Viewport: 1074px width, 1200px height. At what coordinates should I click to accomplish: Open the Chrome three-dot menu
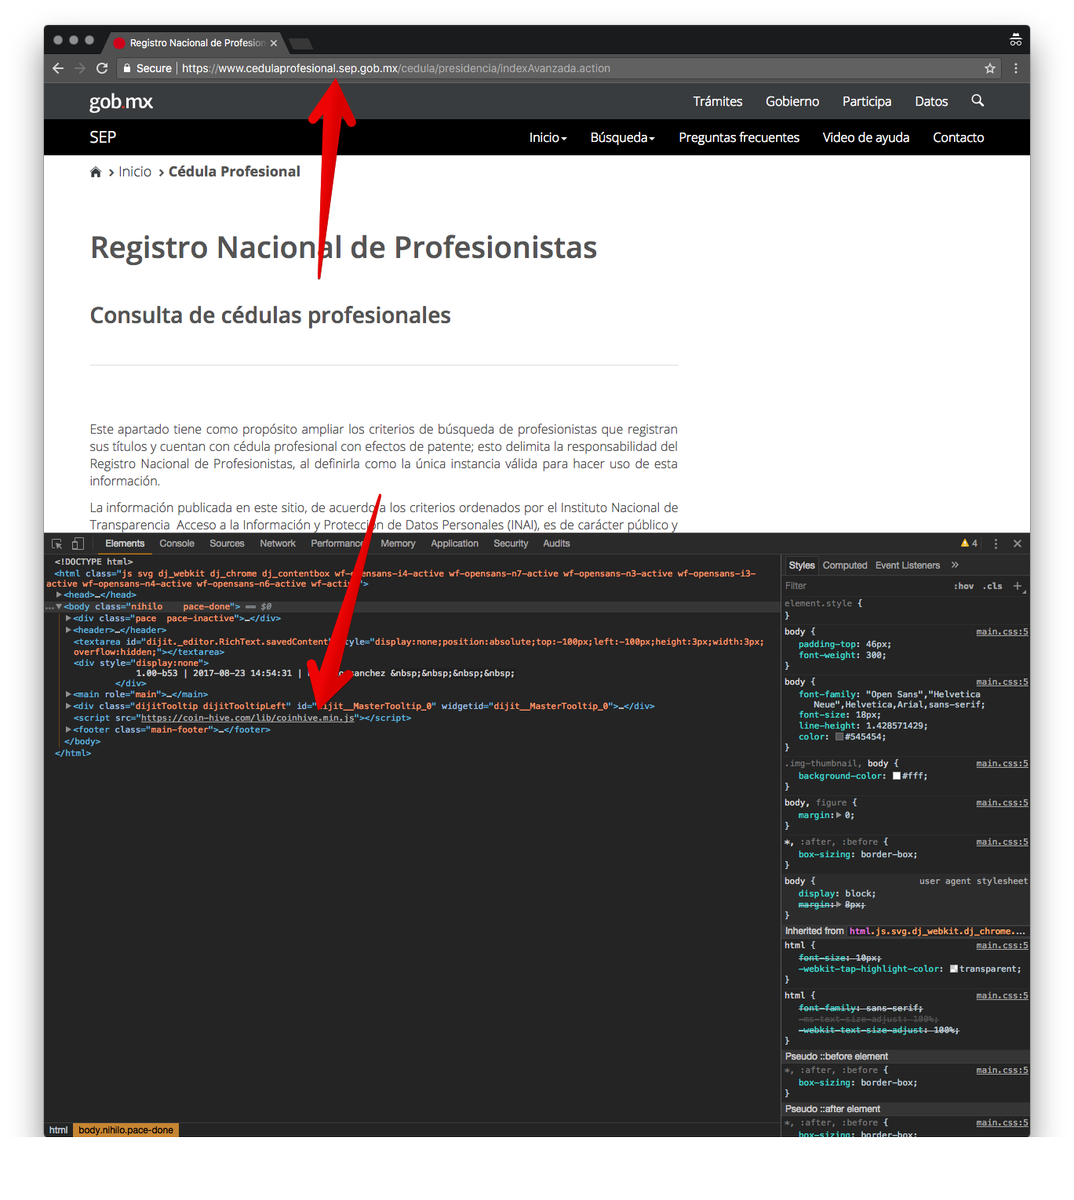coord(1016,68)
